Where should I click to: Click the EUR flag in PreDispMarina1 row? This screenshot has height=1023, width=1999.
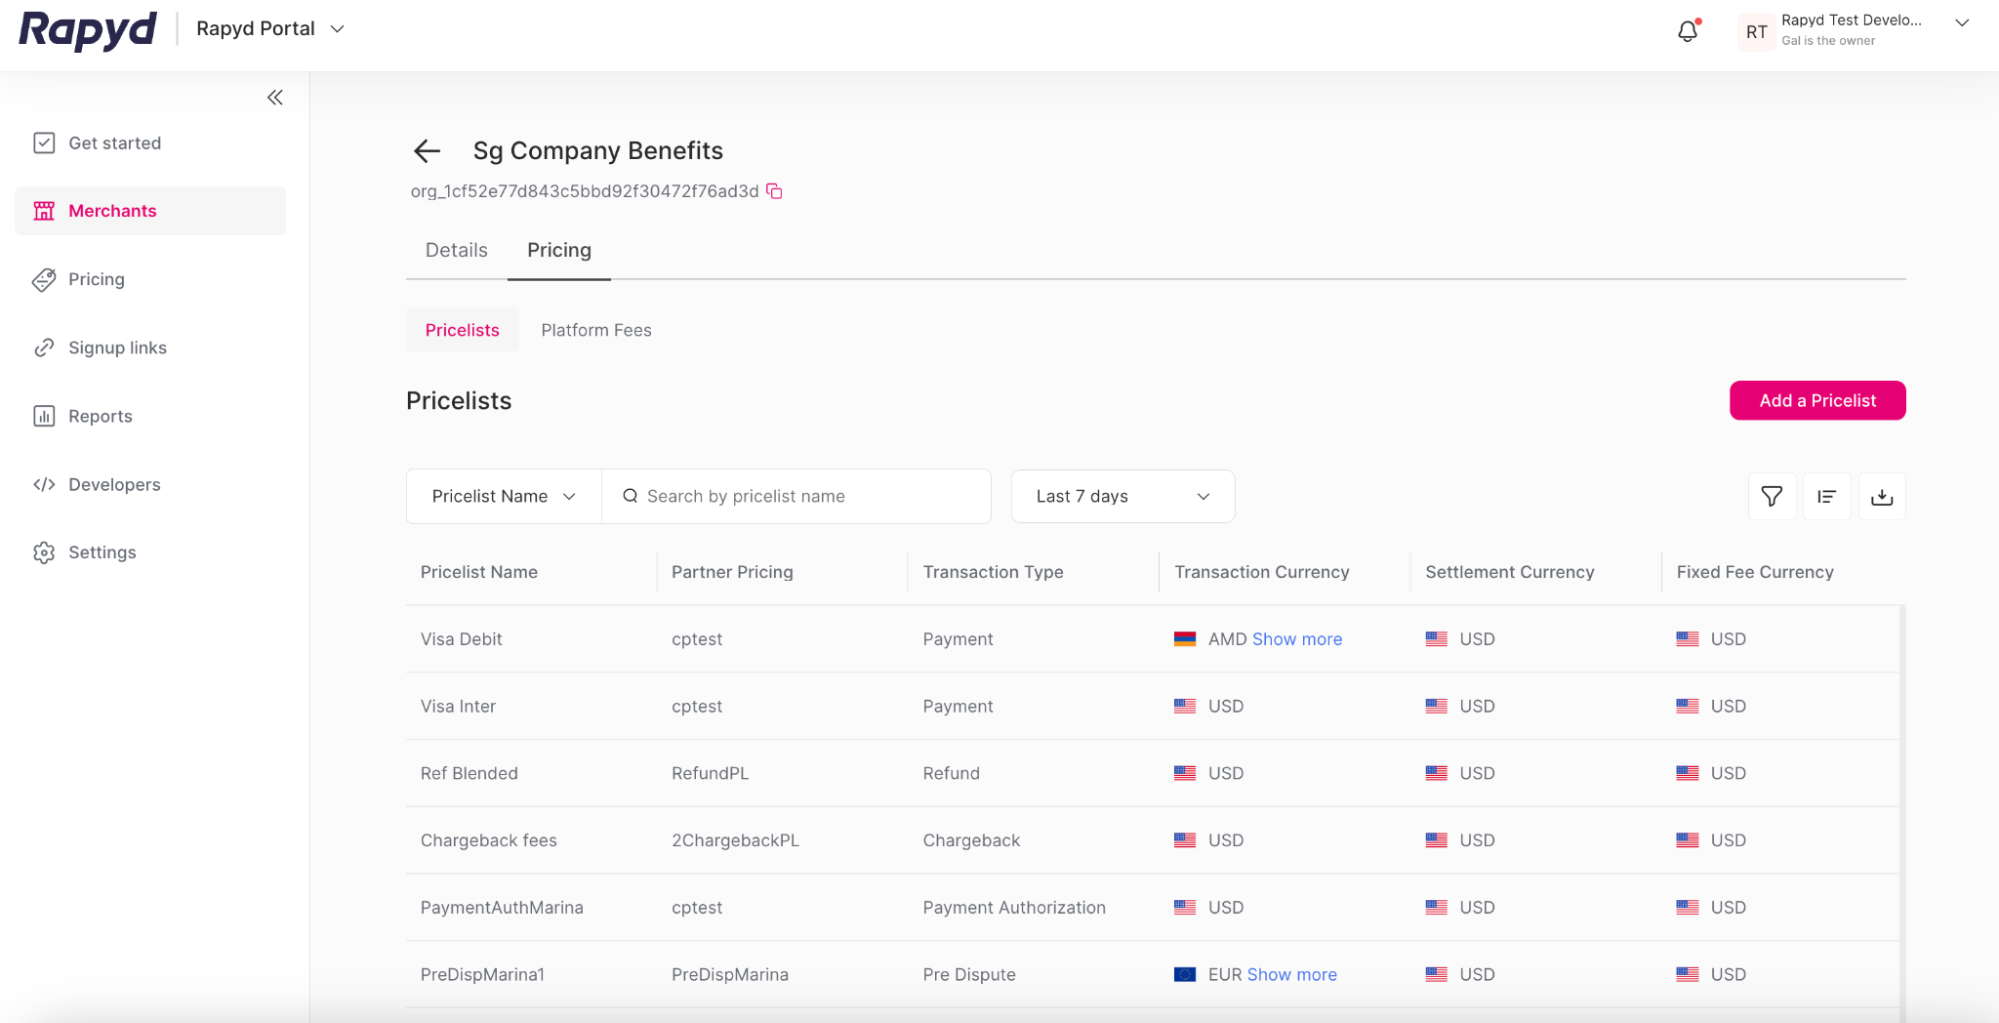coord(1185,974)
